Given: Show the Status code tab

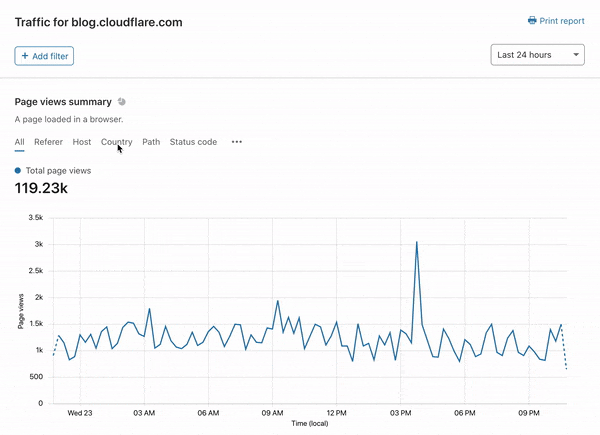Looking at the screenshot, I should pos(193,142).
